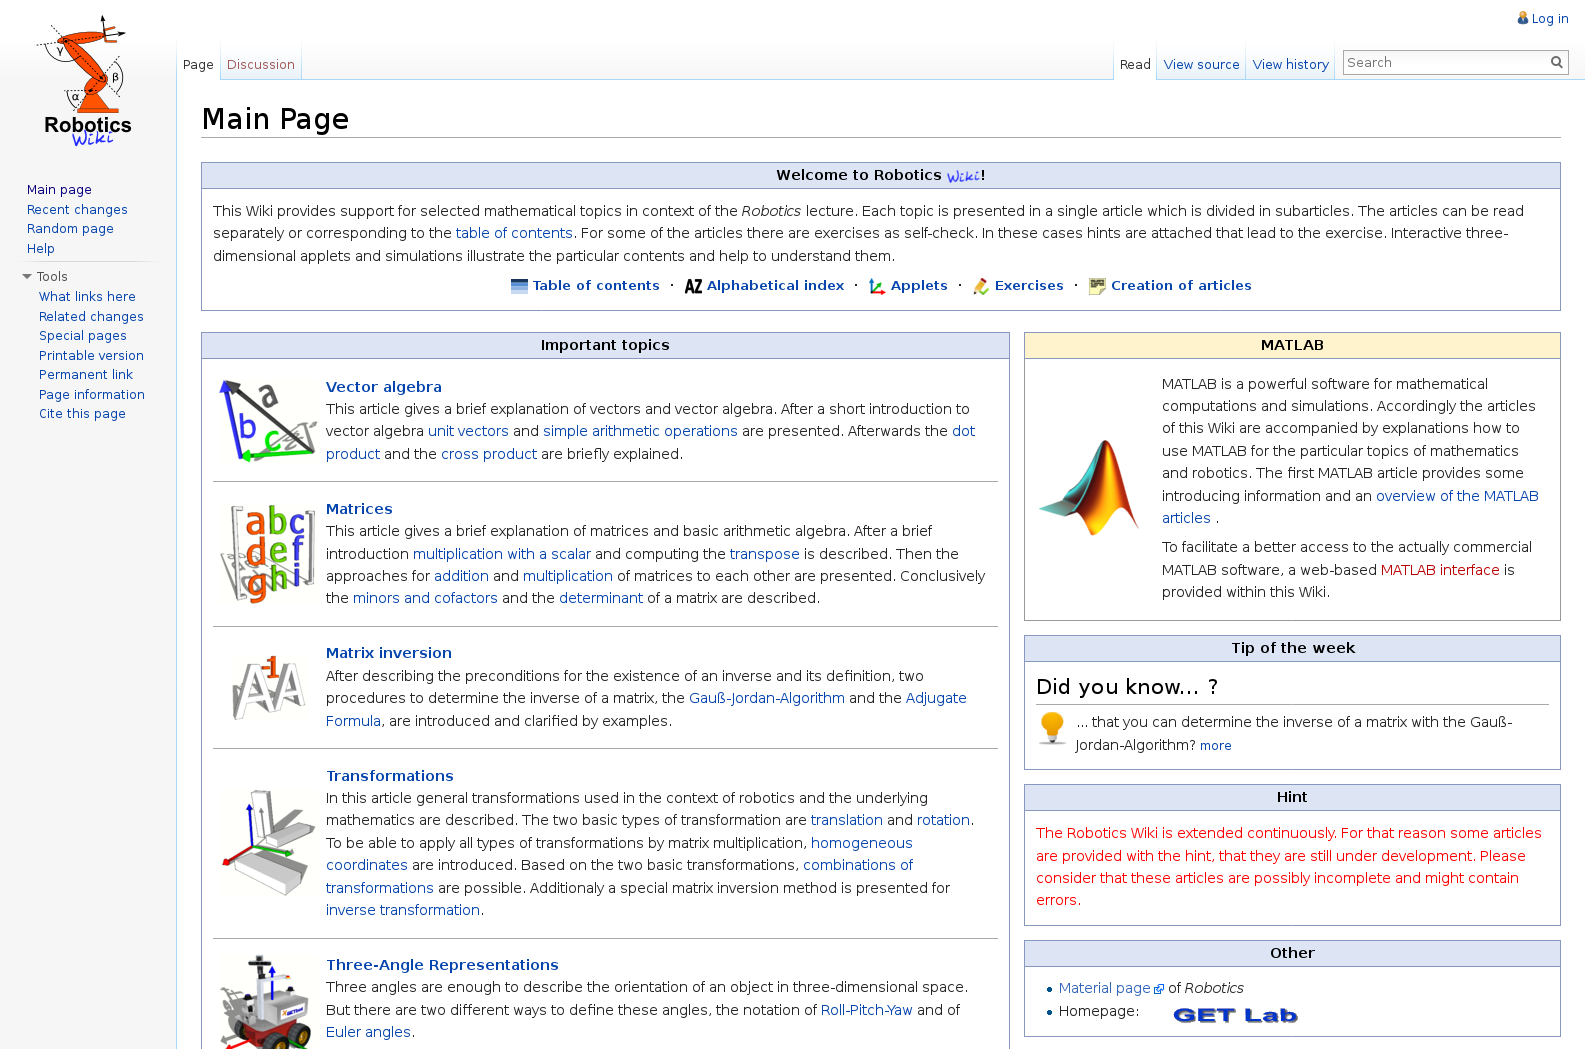Select the Page tab
This screenshot has height=1049, width=1585.
tap(198, 65)
